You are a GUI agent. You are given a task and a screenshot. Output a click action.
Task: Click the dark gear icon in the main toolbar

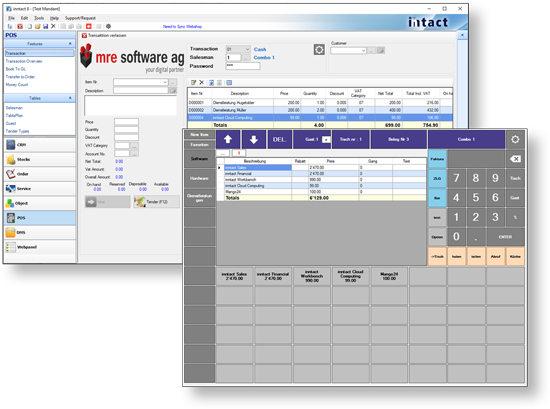(109, 26)
